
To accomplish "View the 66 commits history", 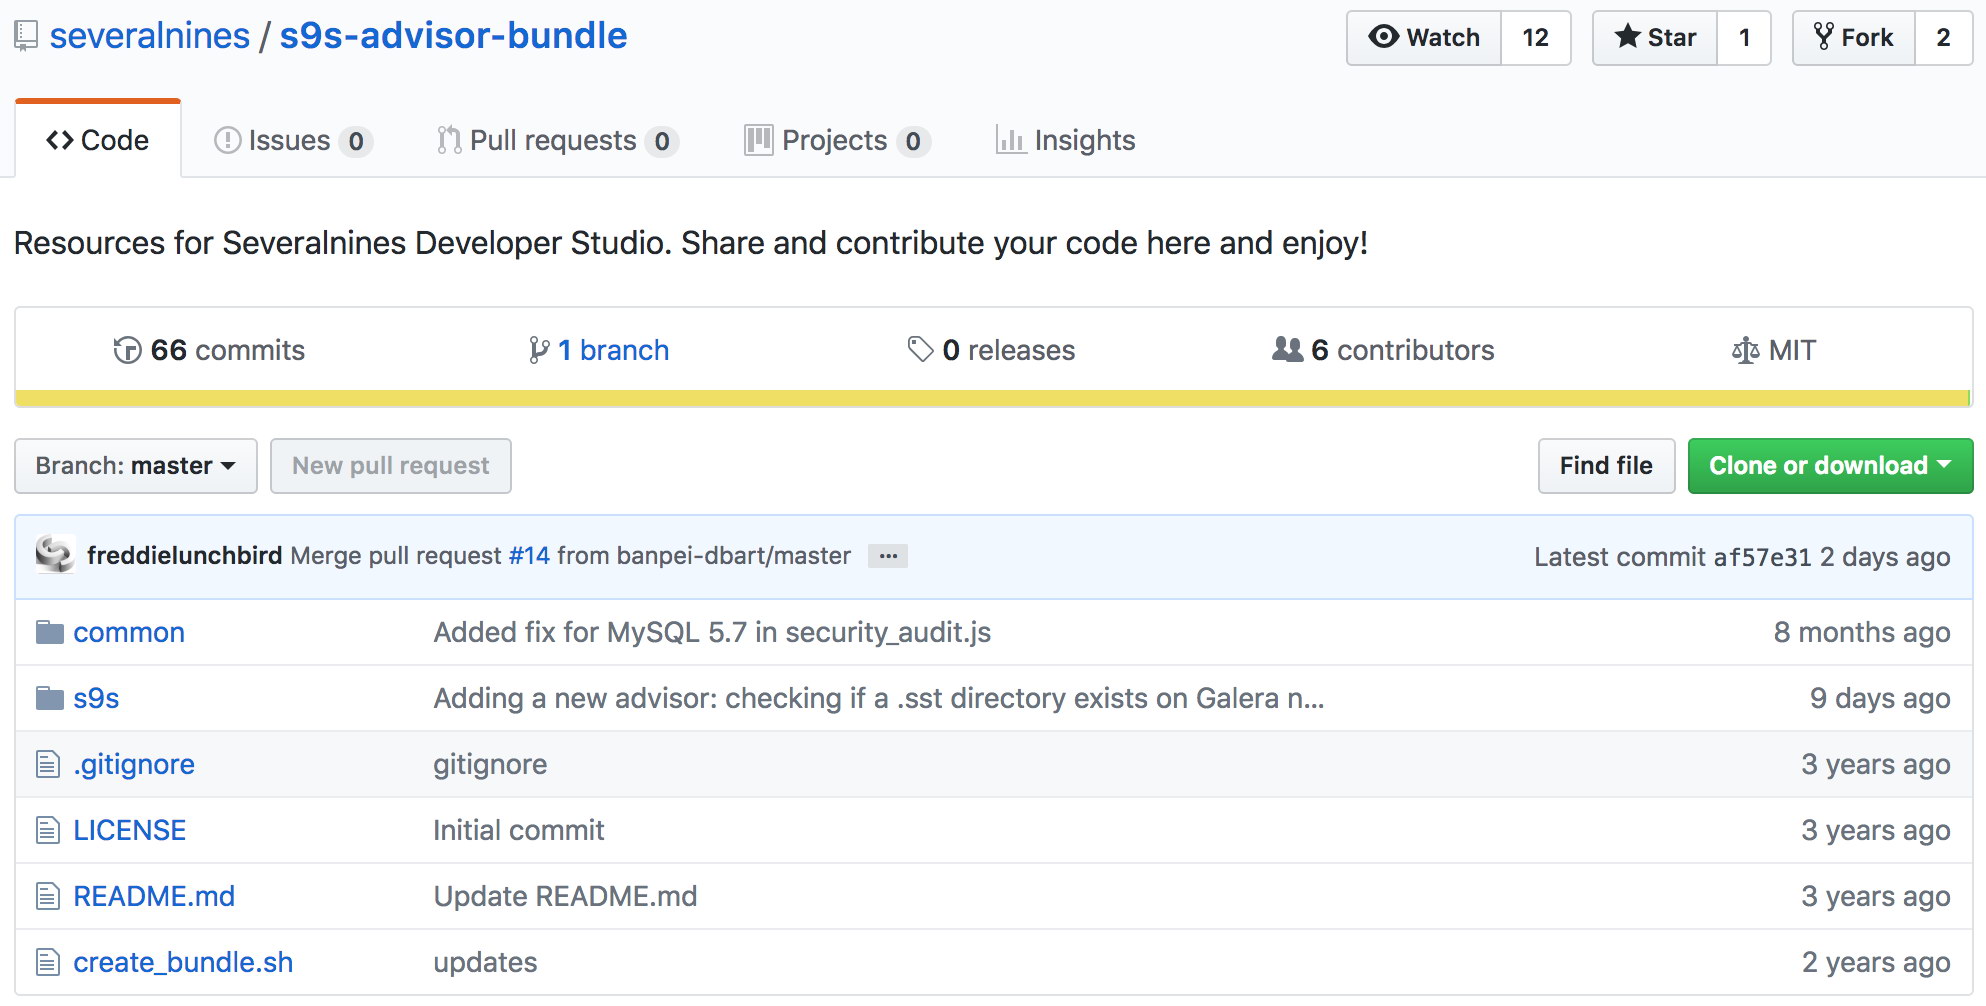I will coord(209,350).
